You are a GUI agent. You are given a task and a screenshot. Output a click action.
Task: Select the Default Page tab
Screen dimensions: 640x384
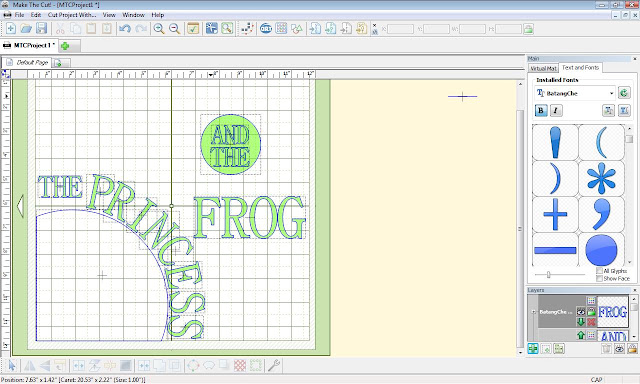pos(27,62)
